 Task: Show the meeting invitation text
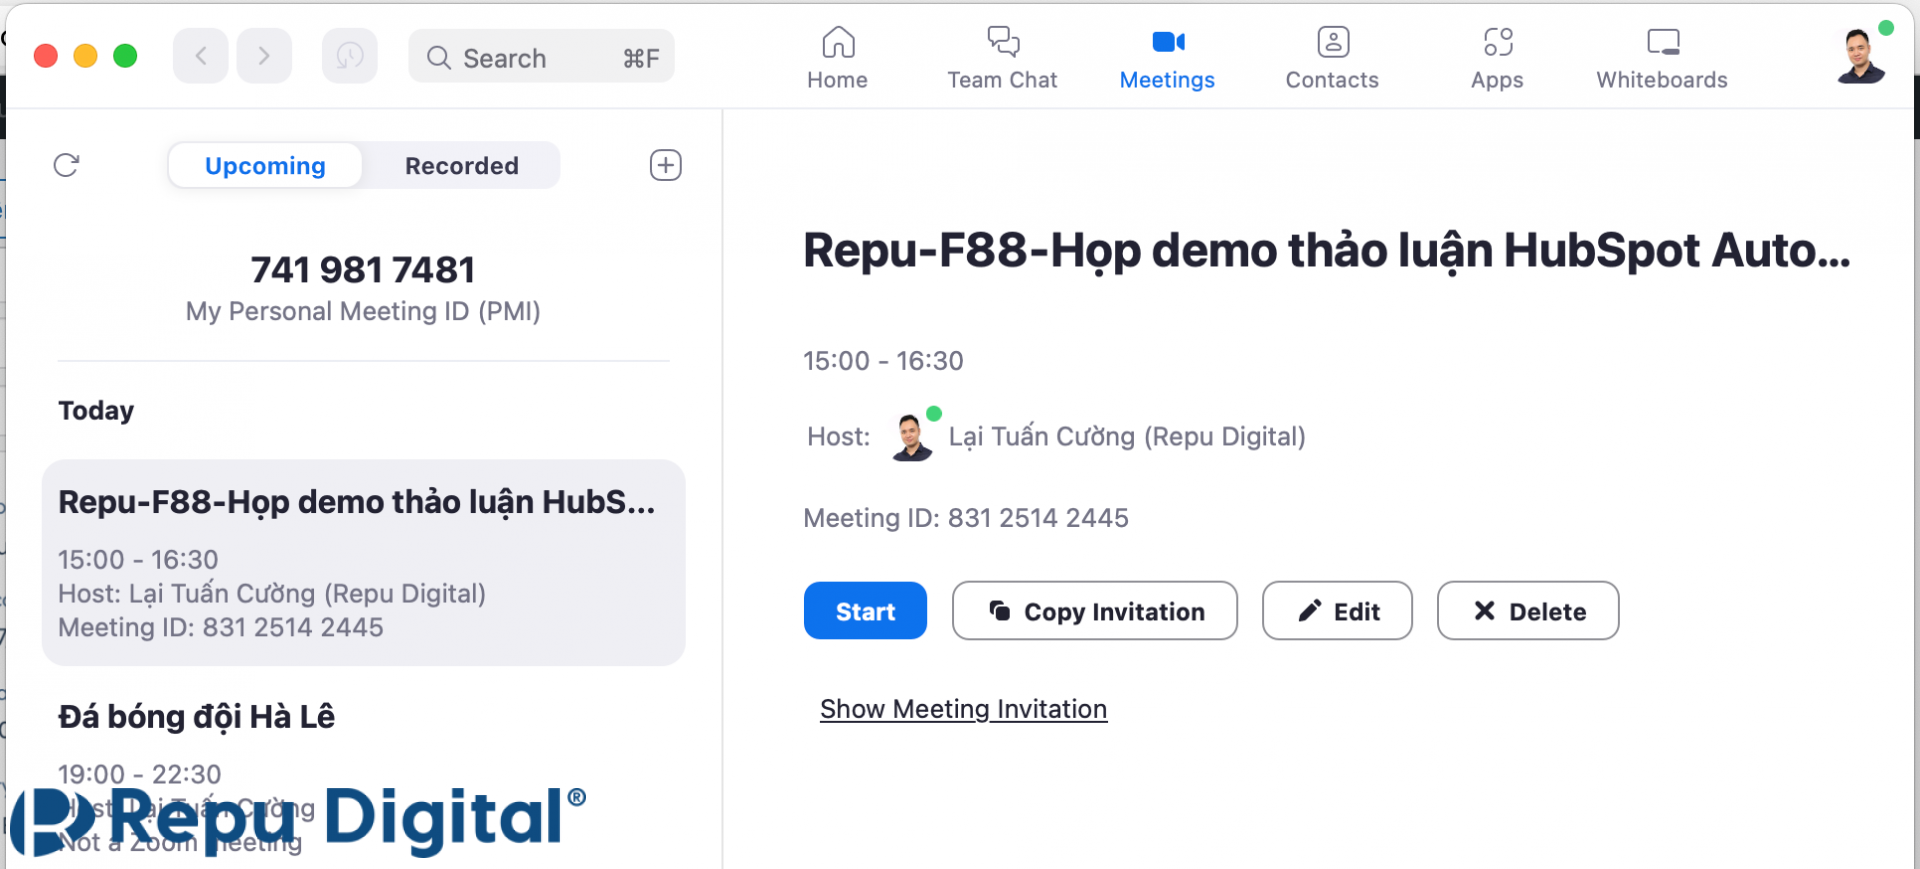(963, 709)
